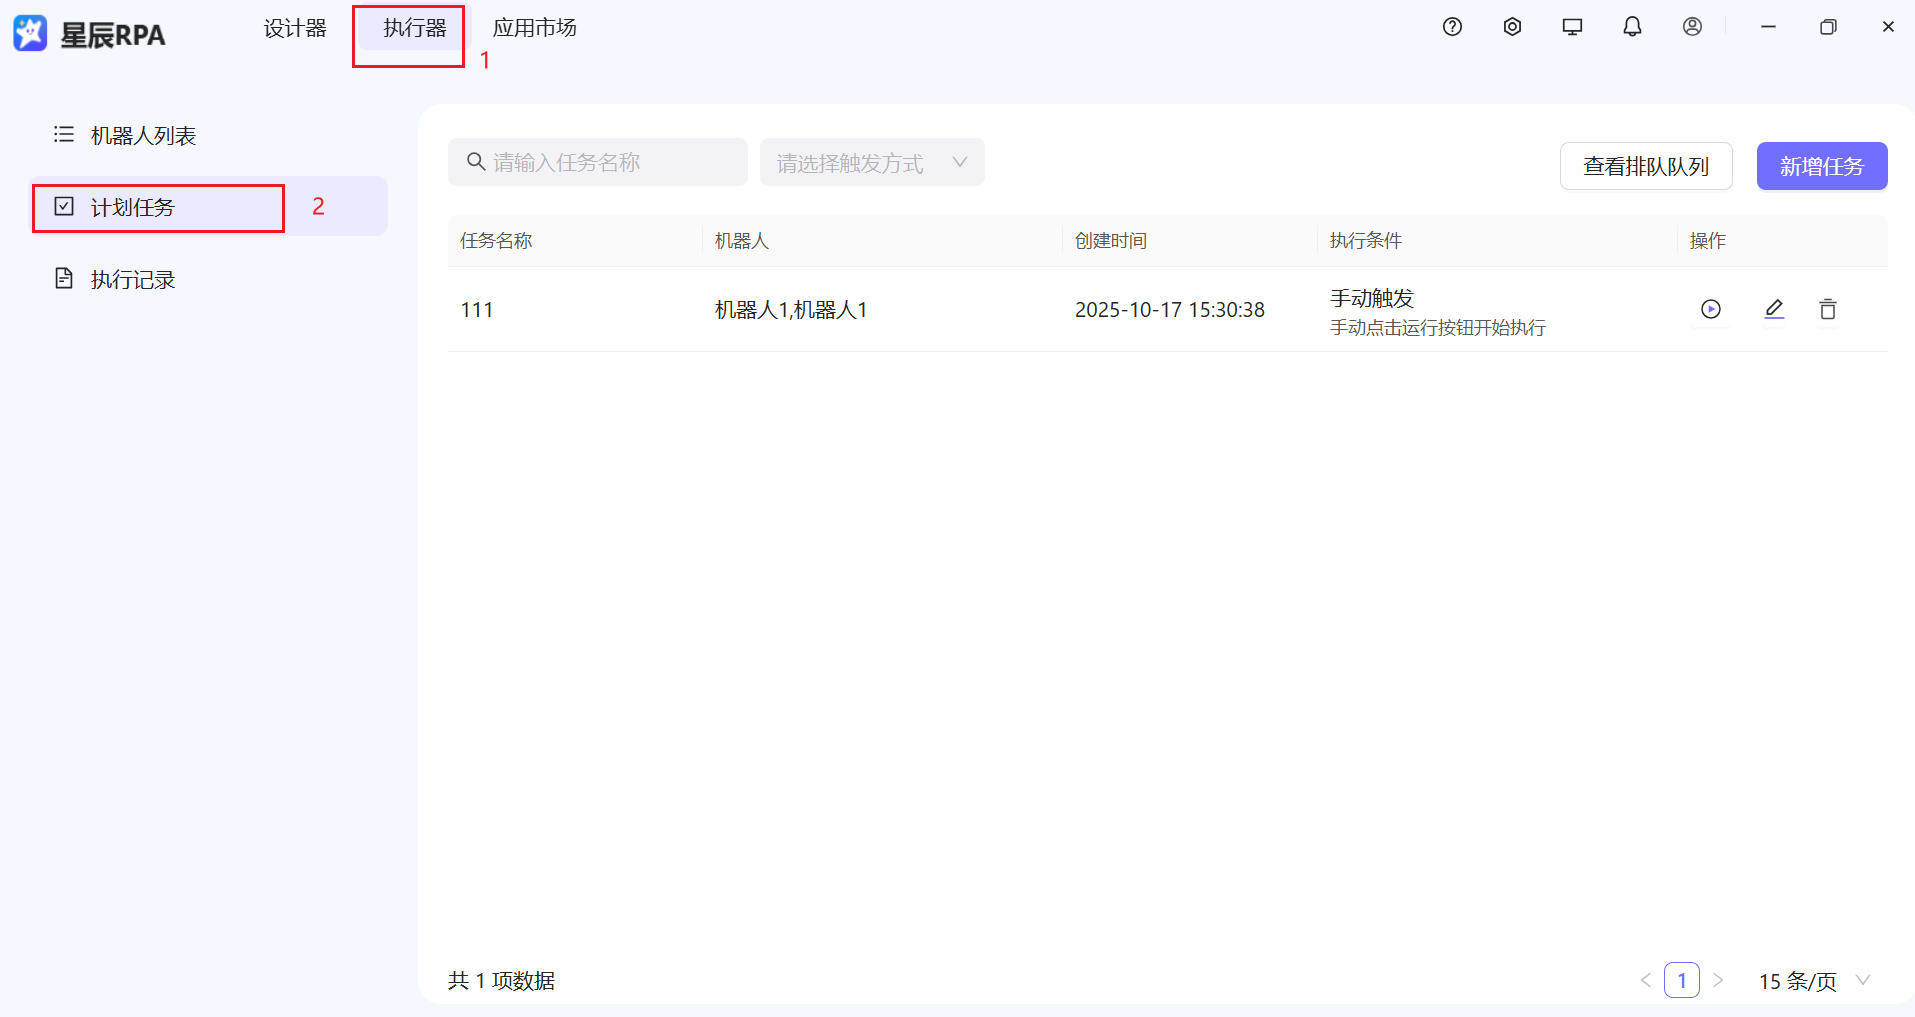Click the user account icon
This screenshot has height=1017, width=1915.
coord(1691,27)
